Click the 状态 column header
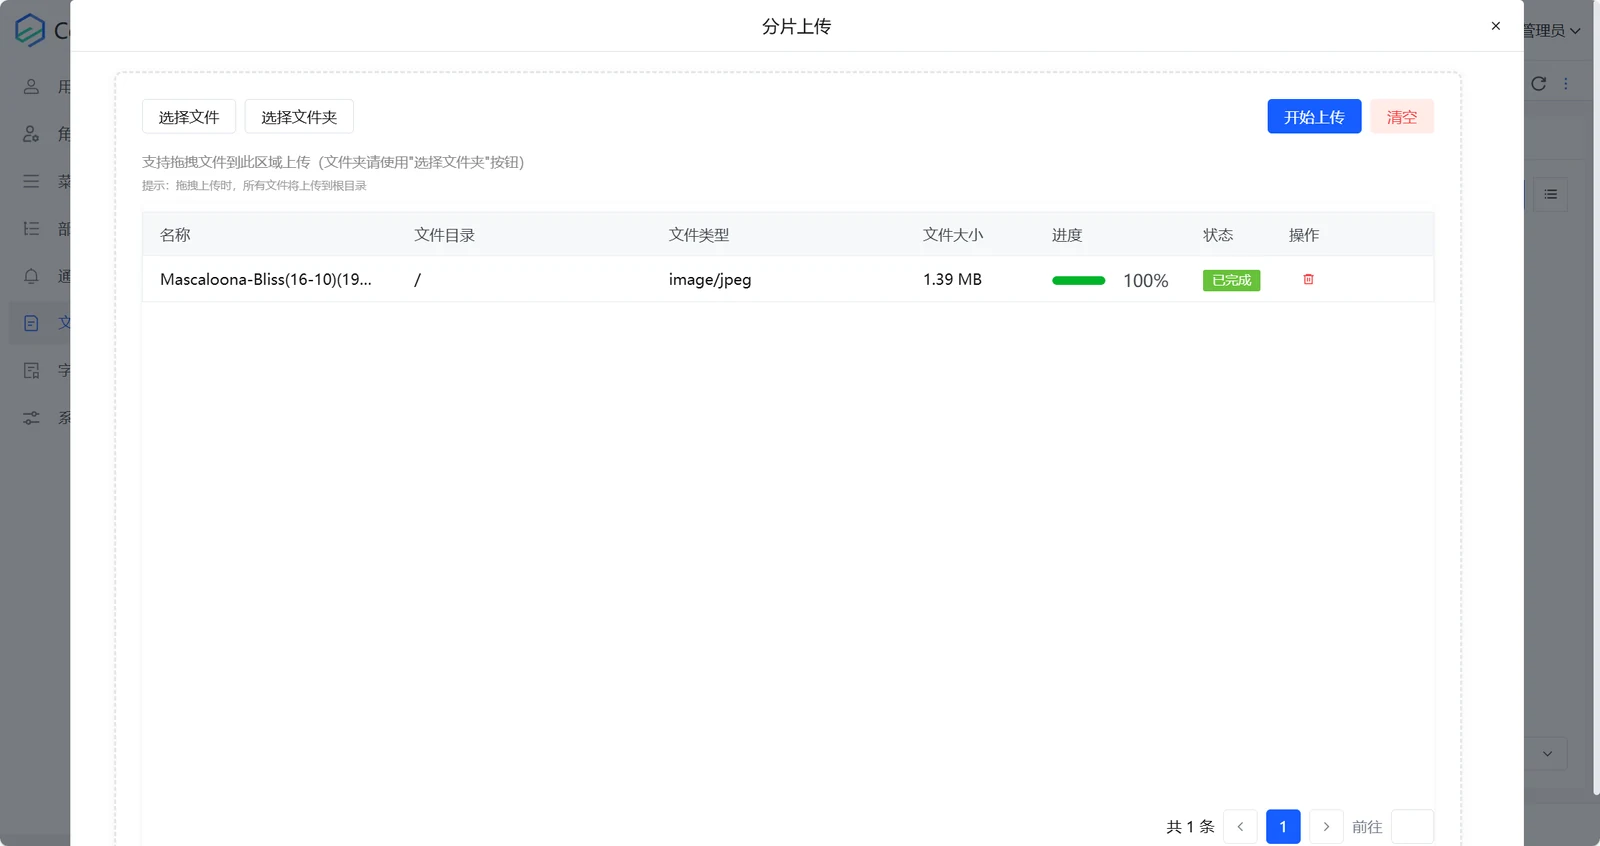 tap(1218, 235)
